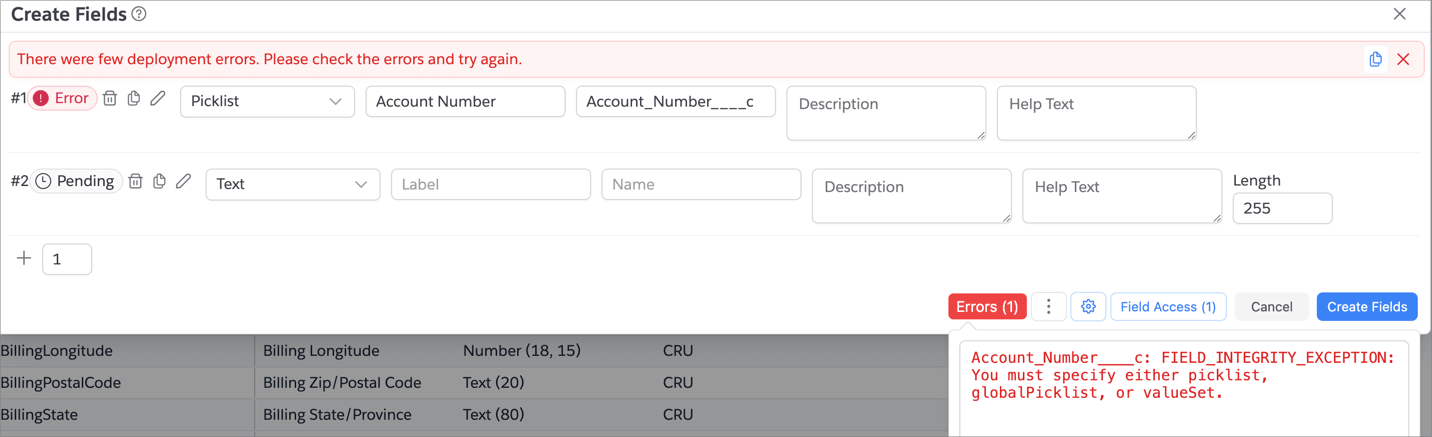1432x437 pixels.
Task: Cancel the field creation dialog
Action: pos(1271,307)
